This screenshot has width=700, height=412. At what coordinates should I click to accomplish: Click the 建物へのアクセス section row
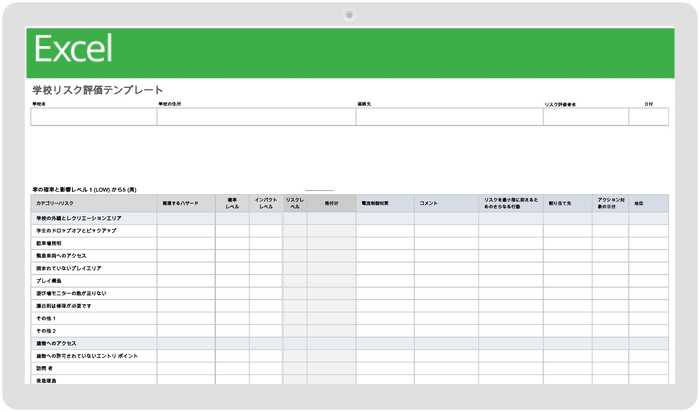tap(350, 343)
